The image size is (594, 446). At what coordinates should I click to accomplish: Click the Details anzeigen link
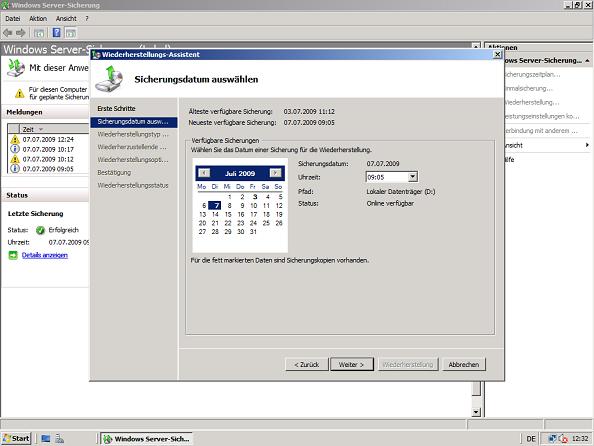click(x=45, y=255)
